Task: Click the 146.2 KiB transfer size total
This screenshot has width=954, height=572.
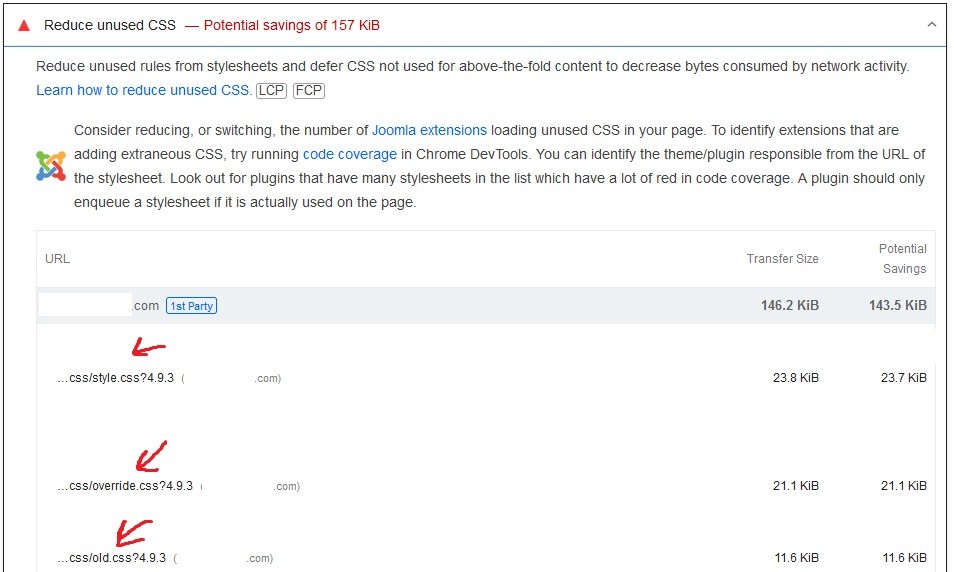Action: (x=789, y=306)
